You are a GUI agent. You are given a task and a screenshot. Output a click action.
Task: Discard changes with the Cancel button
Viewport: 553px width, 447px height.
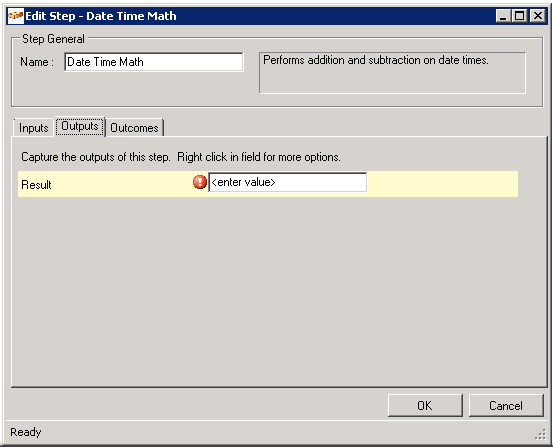[506, 406]
